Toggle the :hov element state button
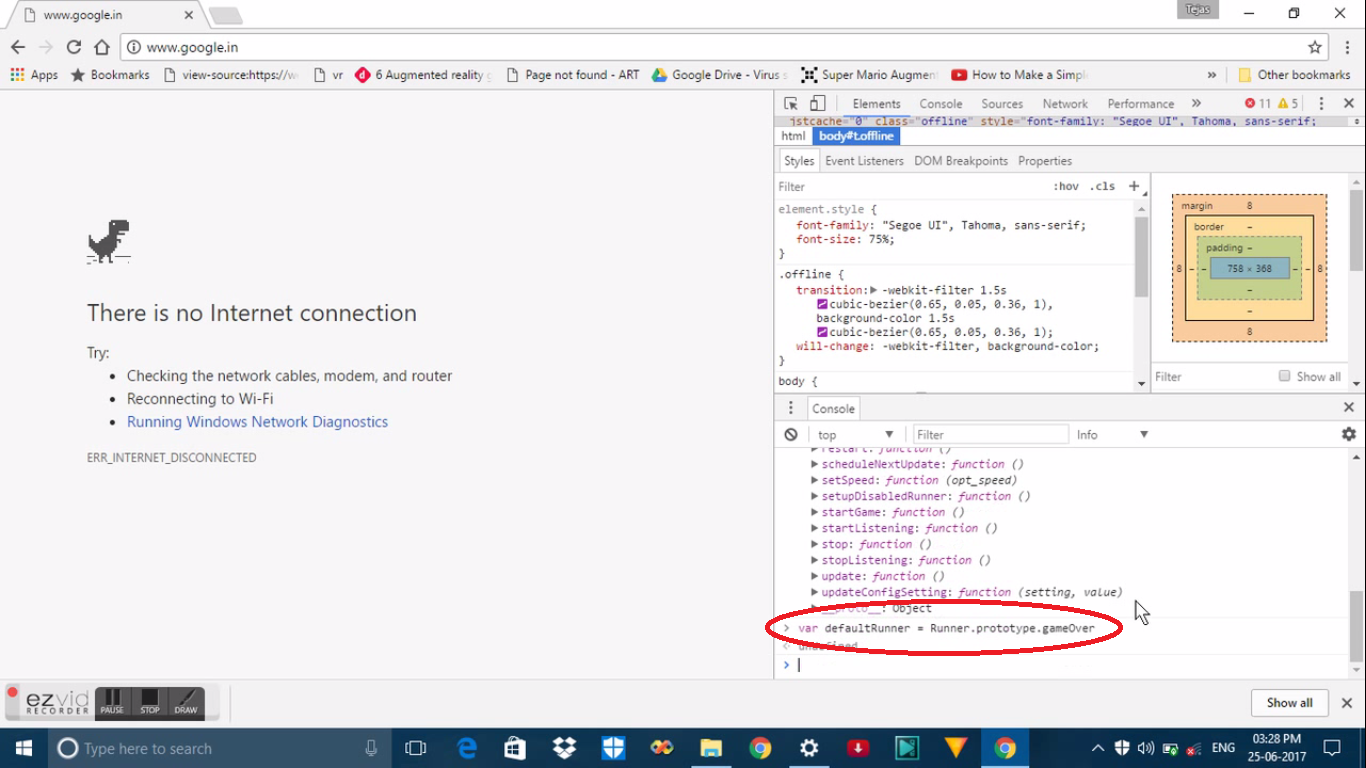This screenshot has width=1366, height=768. (x=1066, y=186)
